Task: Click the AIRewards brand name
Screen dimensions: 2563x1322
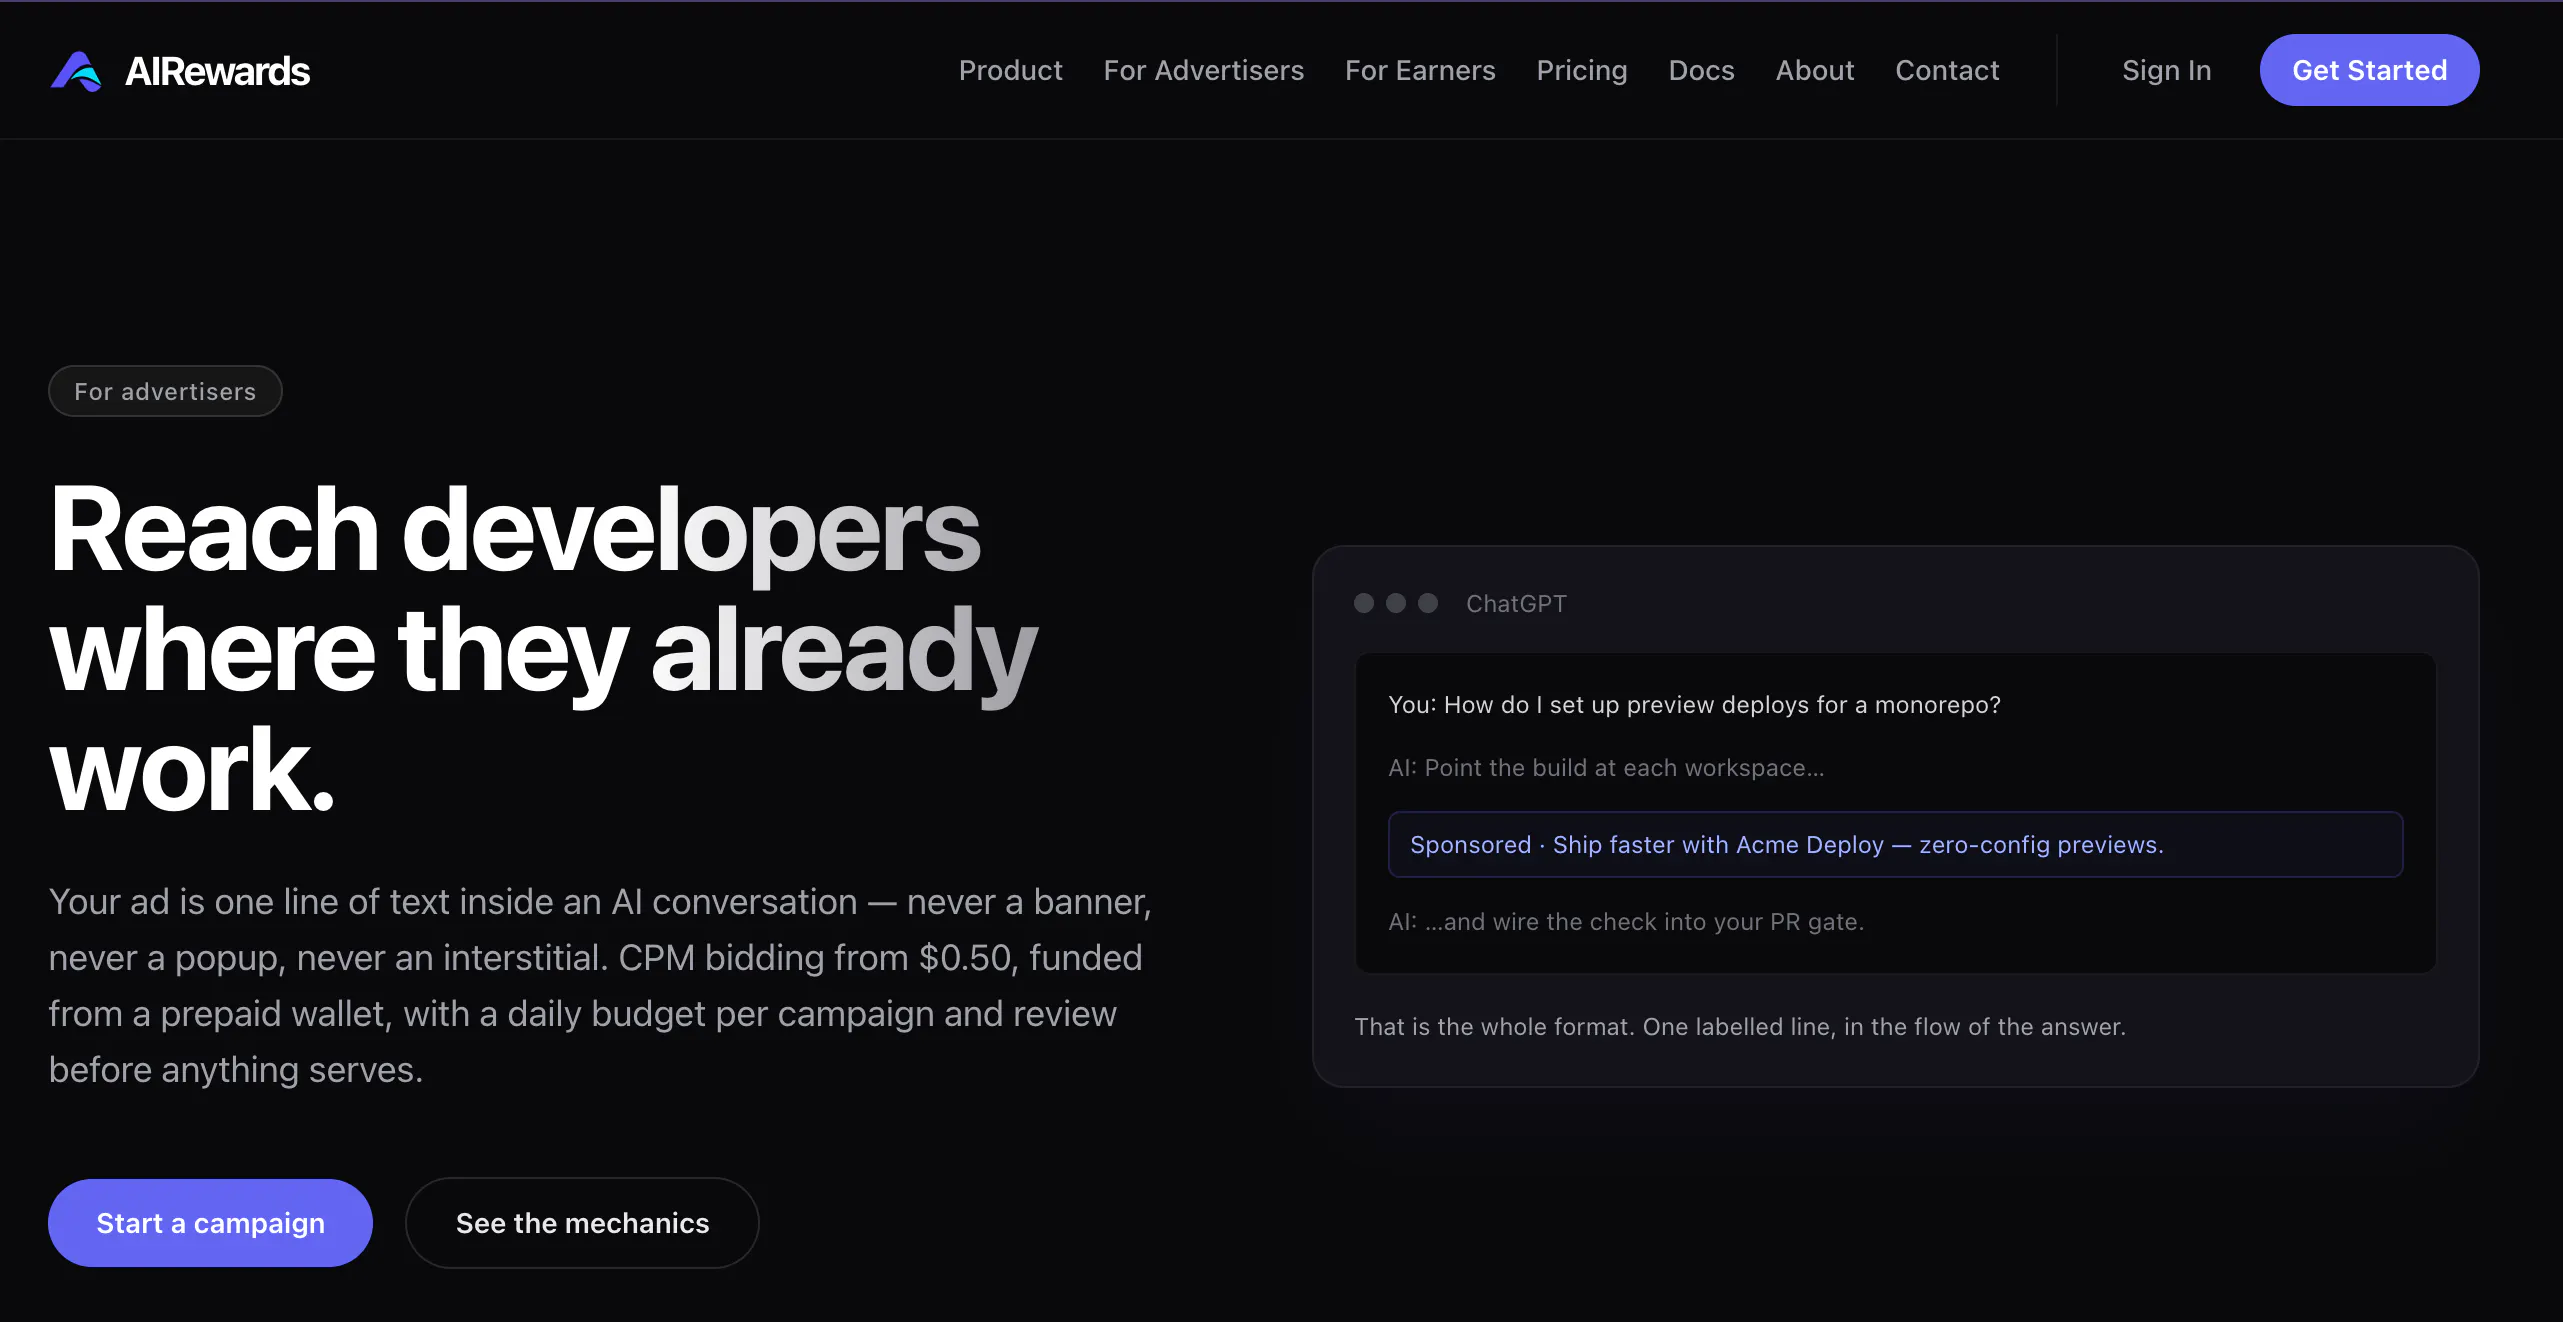Action: (x=217, y=71)
